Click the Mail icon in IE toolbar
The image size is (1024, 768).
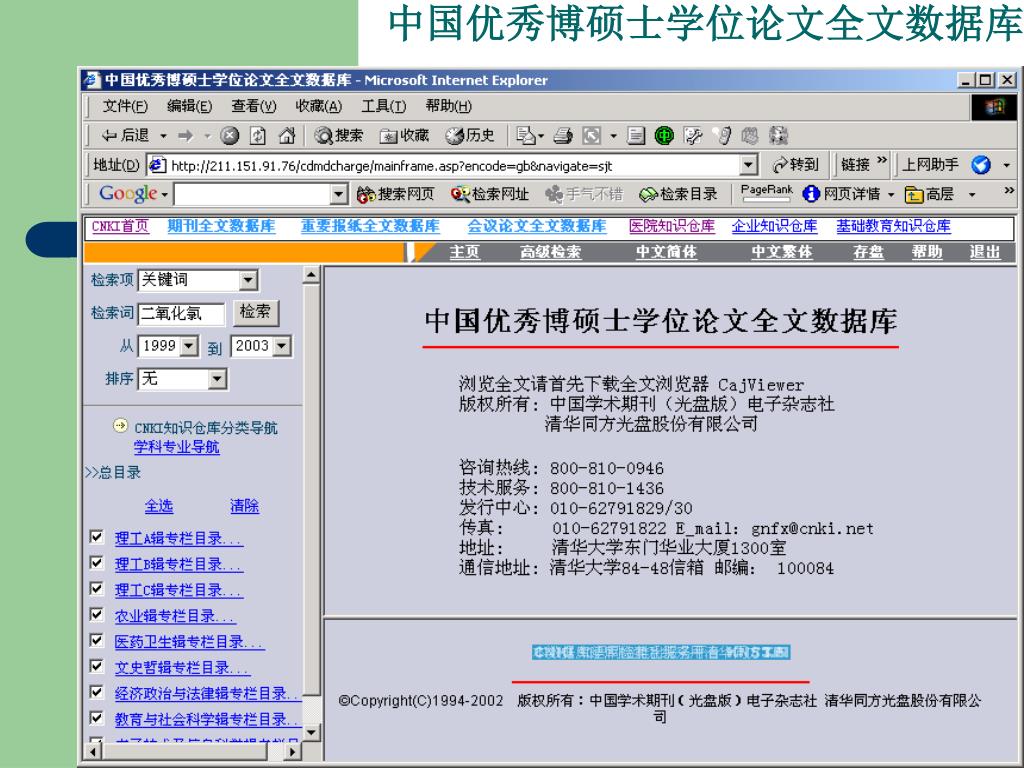click(526, 135)
